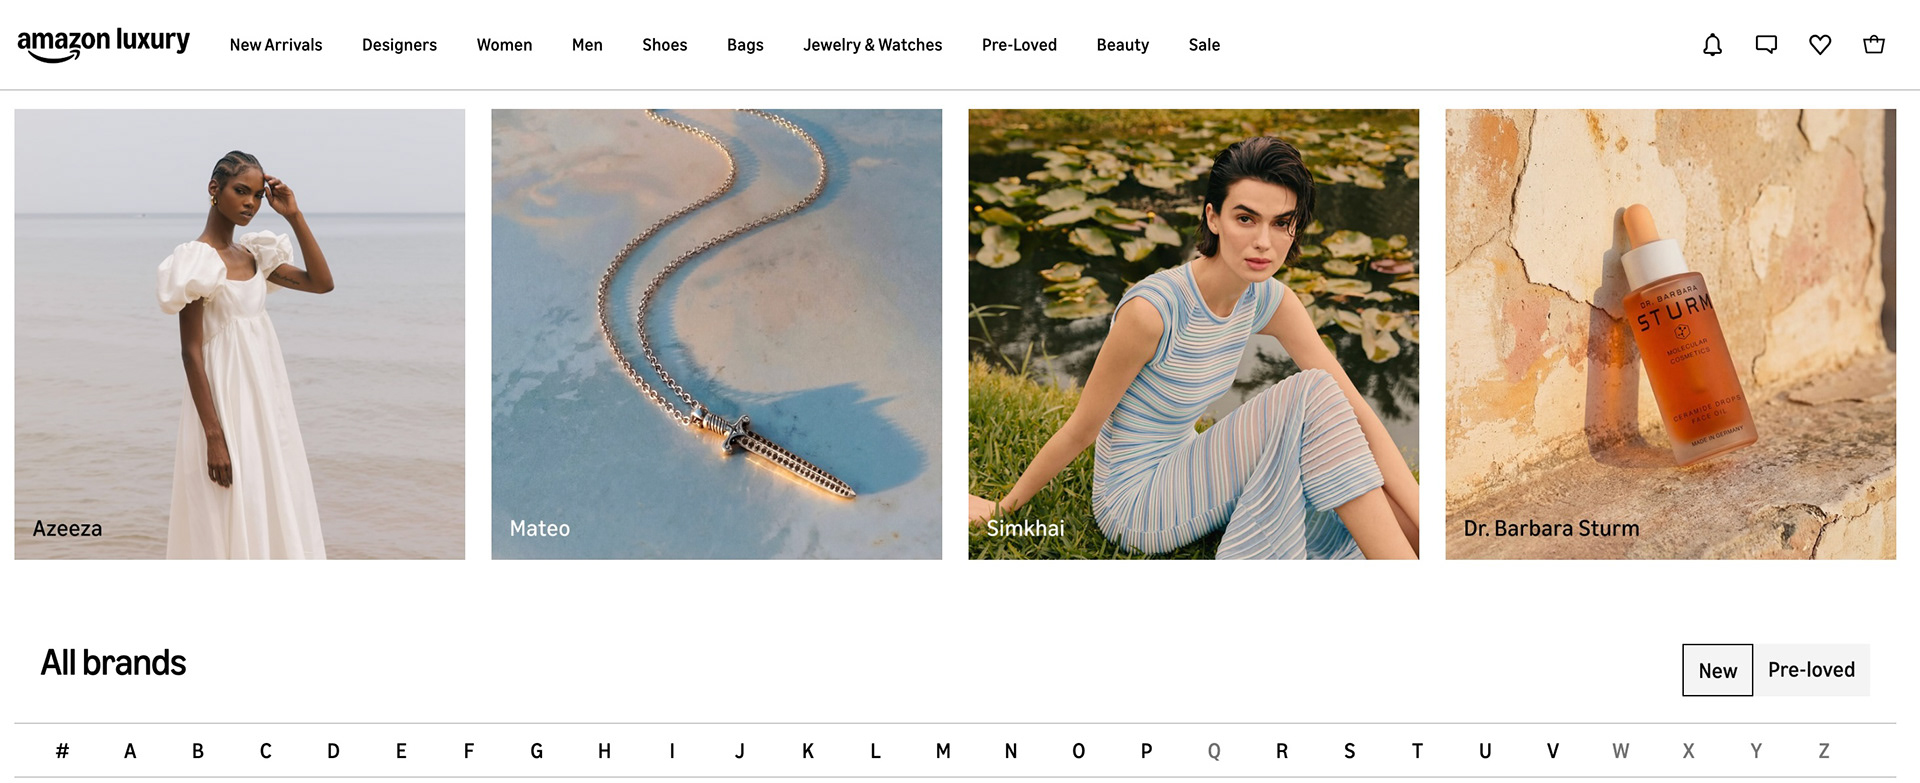Jump to brands starting with B
Screen dimensions: 1920x783
(198, 751)
